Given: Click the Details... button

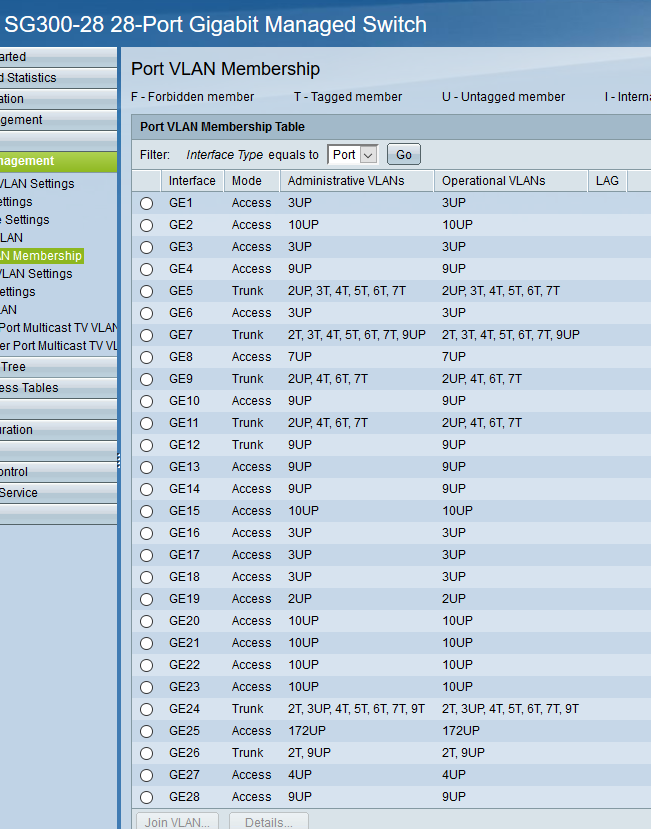Looking at the screenshot, I should (x=269, y=822).
